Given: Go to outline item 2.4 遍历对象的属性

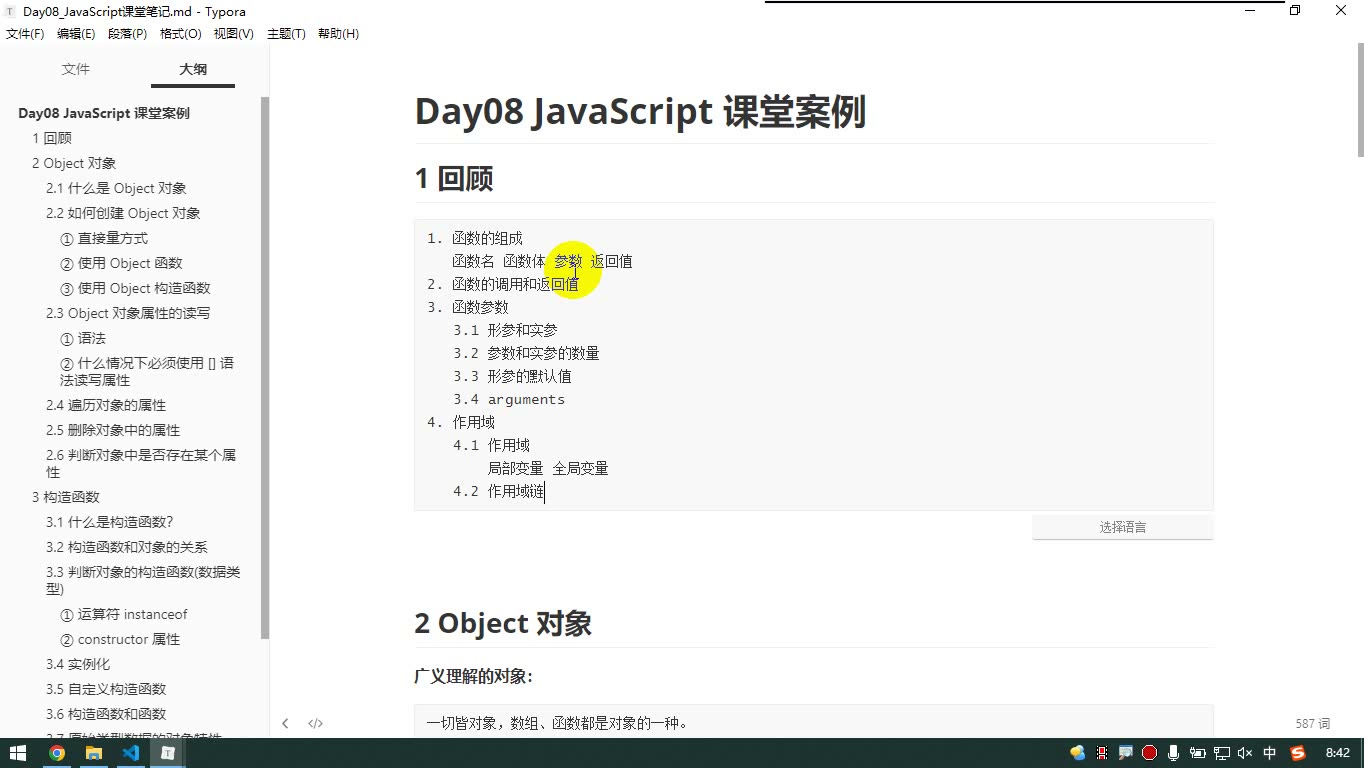Looking at the screenshot, I should (106, 405).
